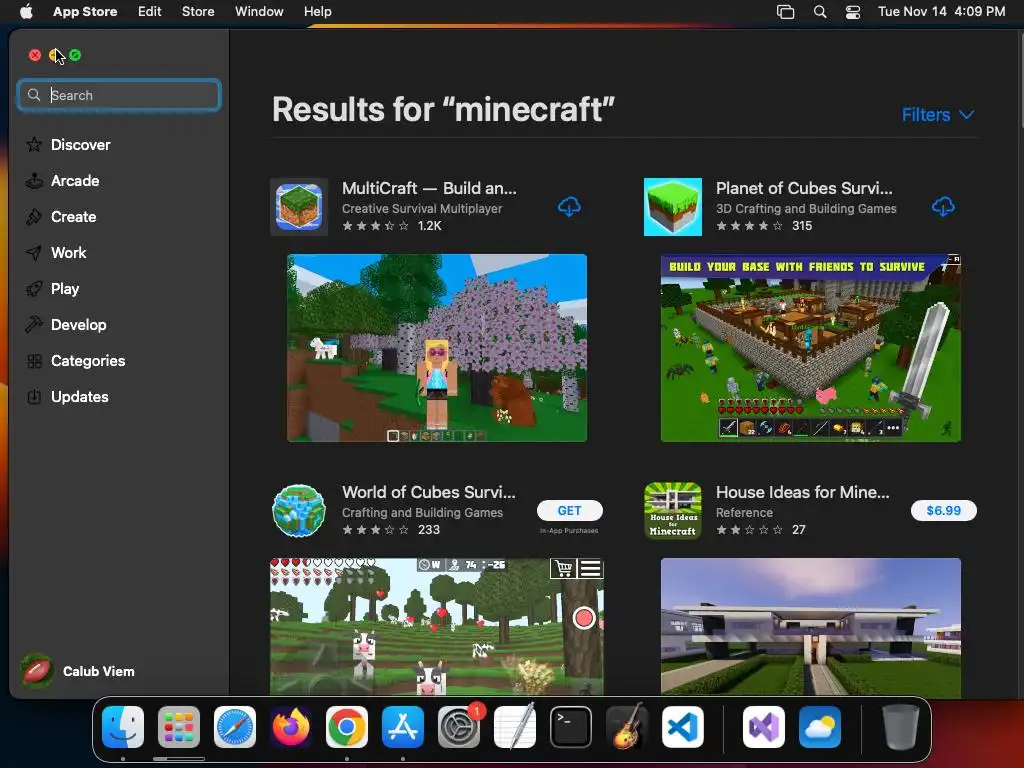Open the World of Cubes app icon

[299, 511]
